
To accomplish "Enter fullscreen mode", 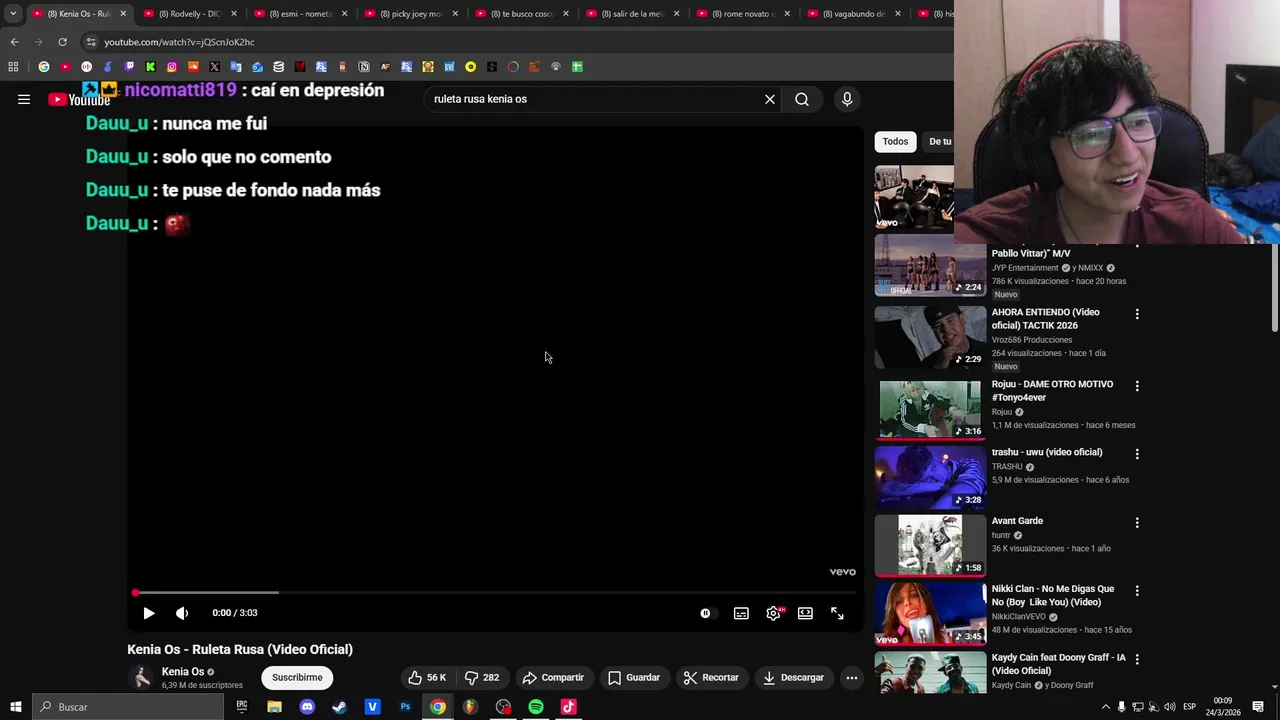I will click(837, 613).
